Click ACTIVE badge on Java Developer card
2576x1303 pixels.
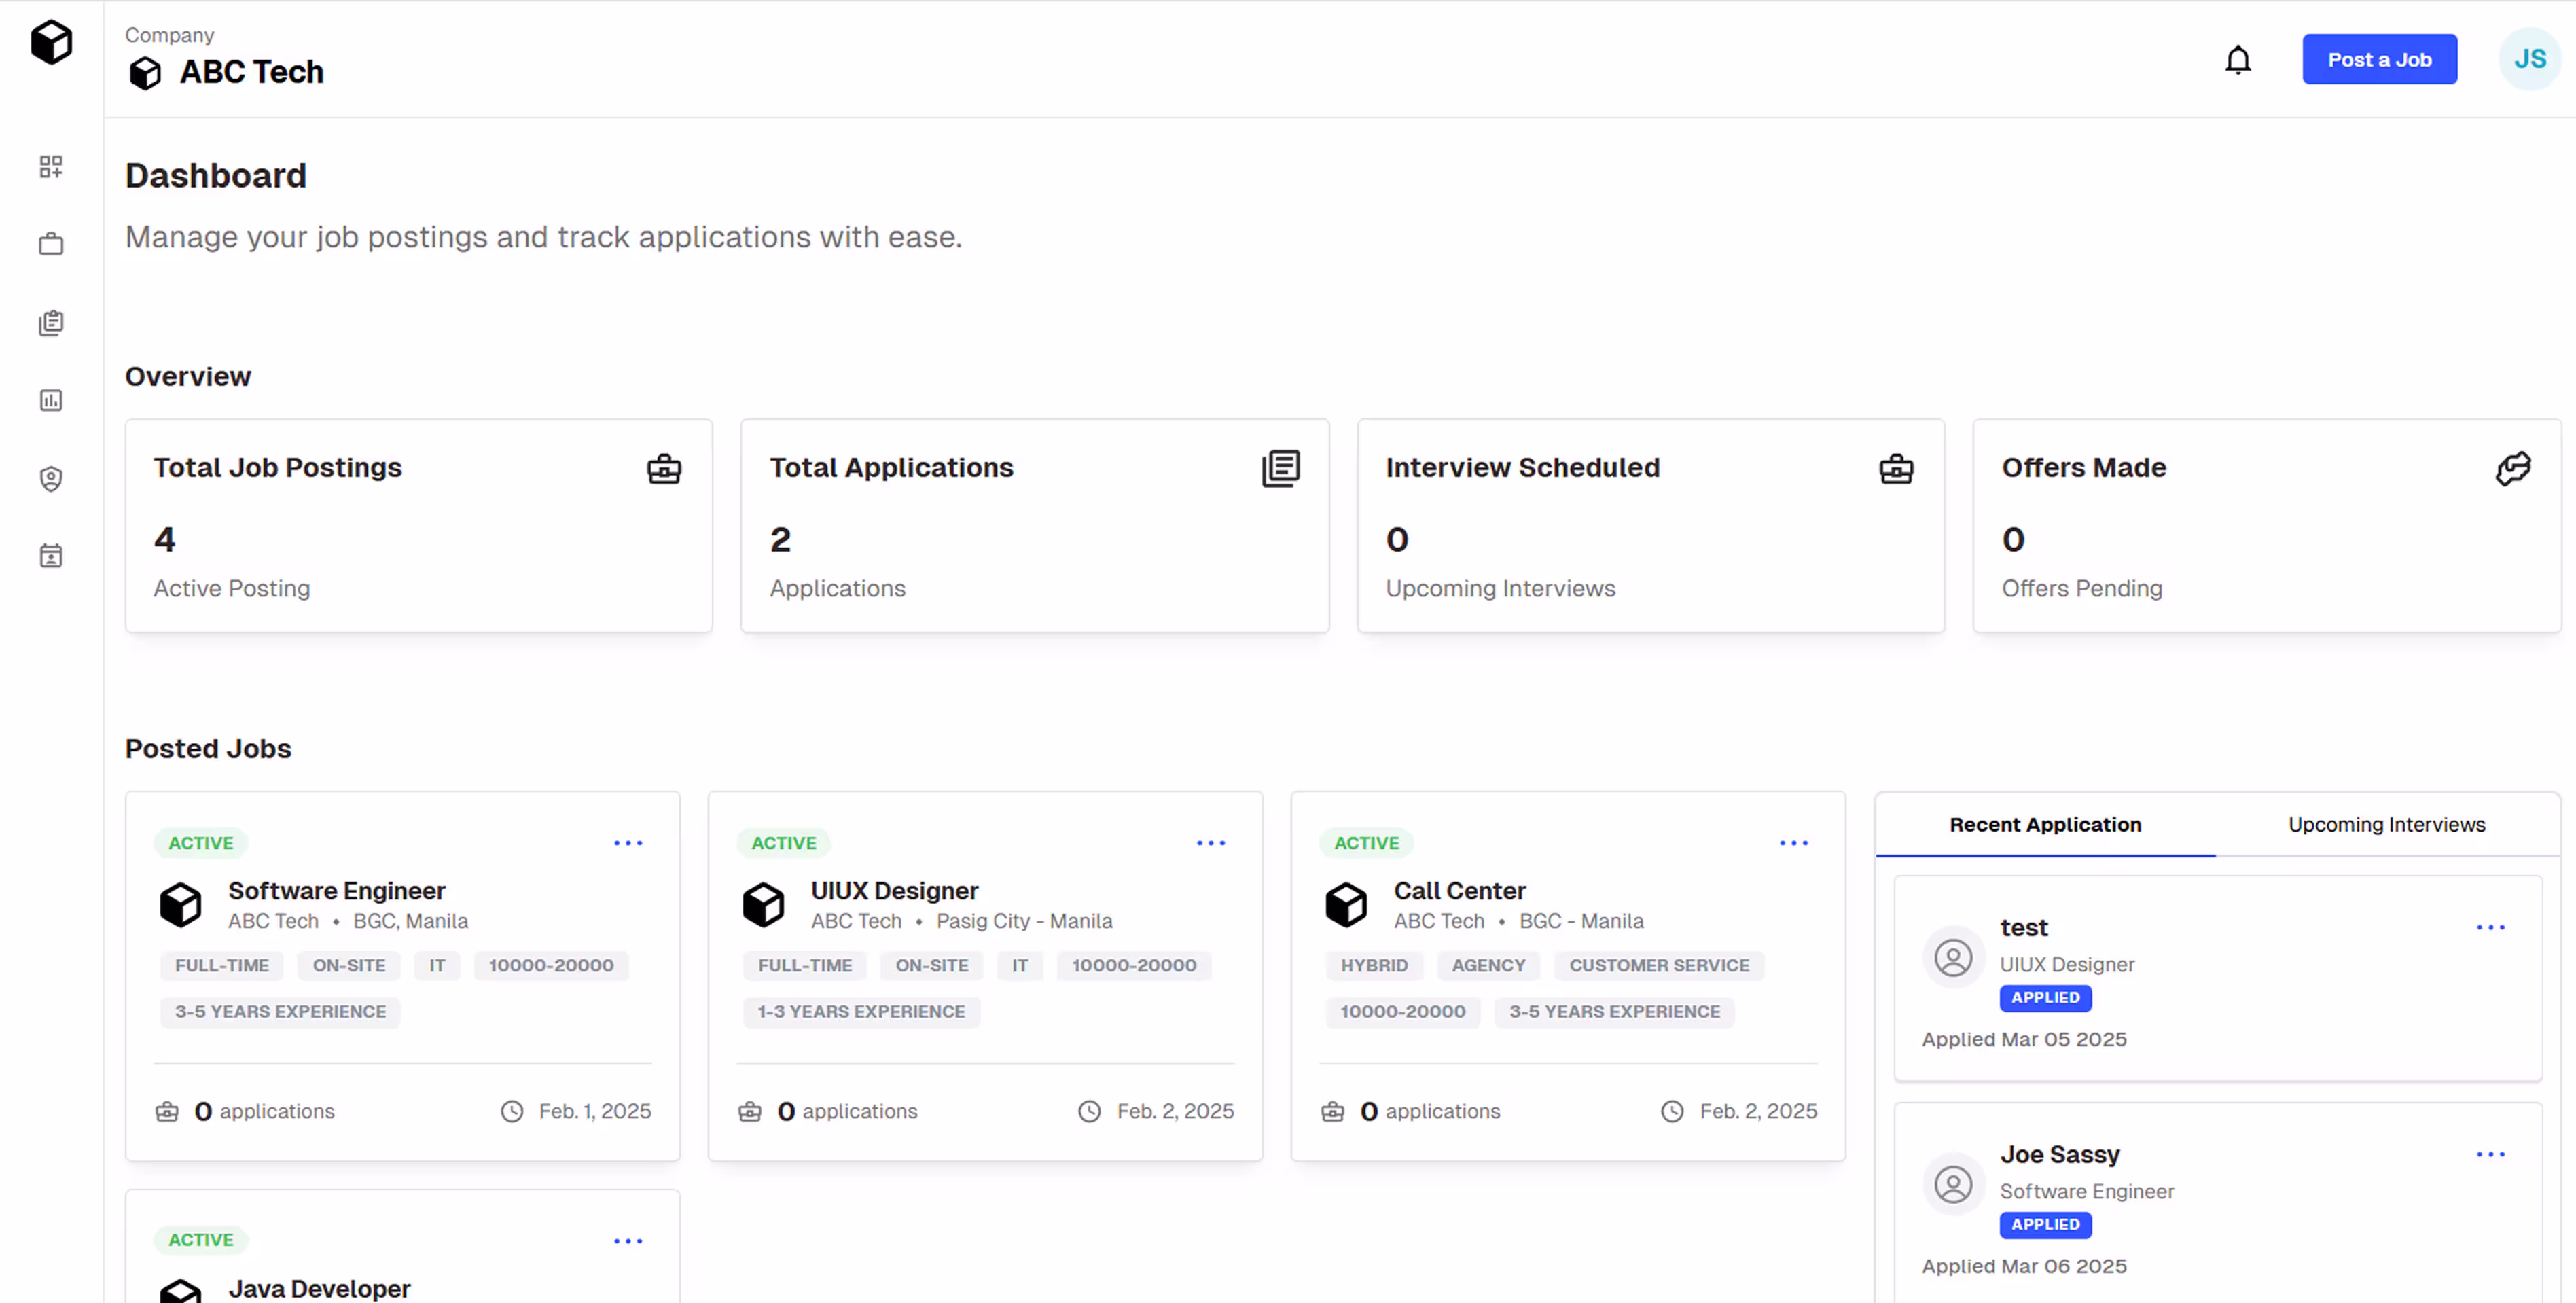[x=200, y=1240]
